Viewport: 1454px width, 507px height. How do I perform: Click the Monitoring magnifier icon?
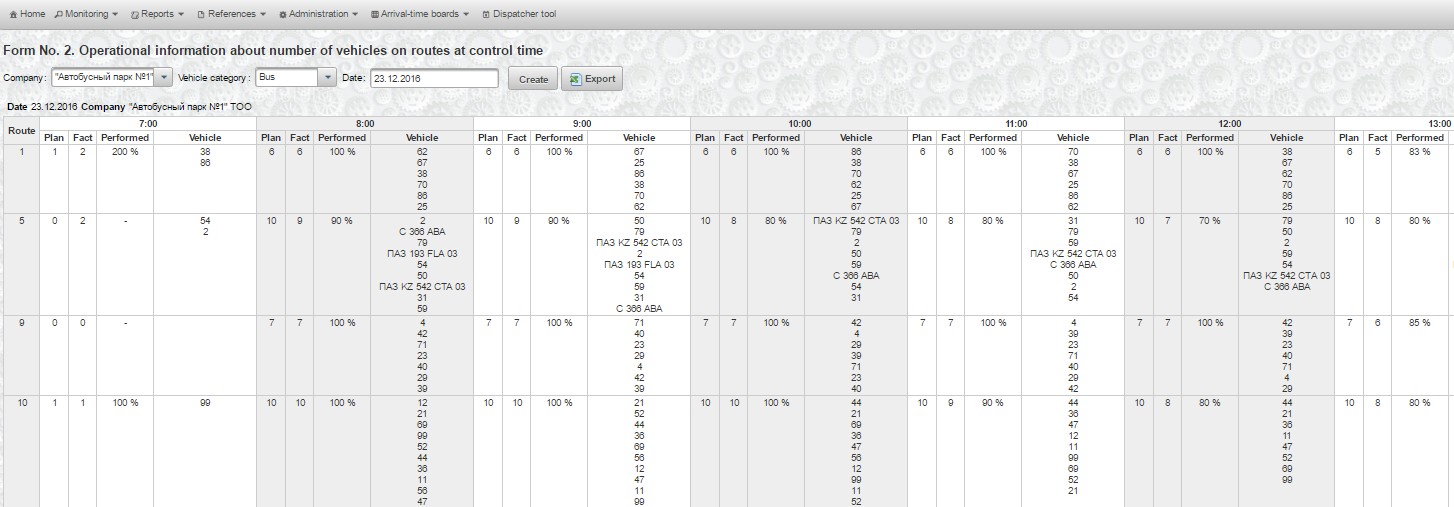click(58, 15)
